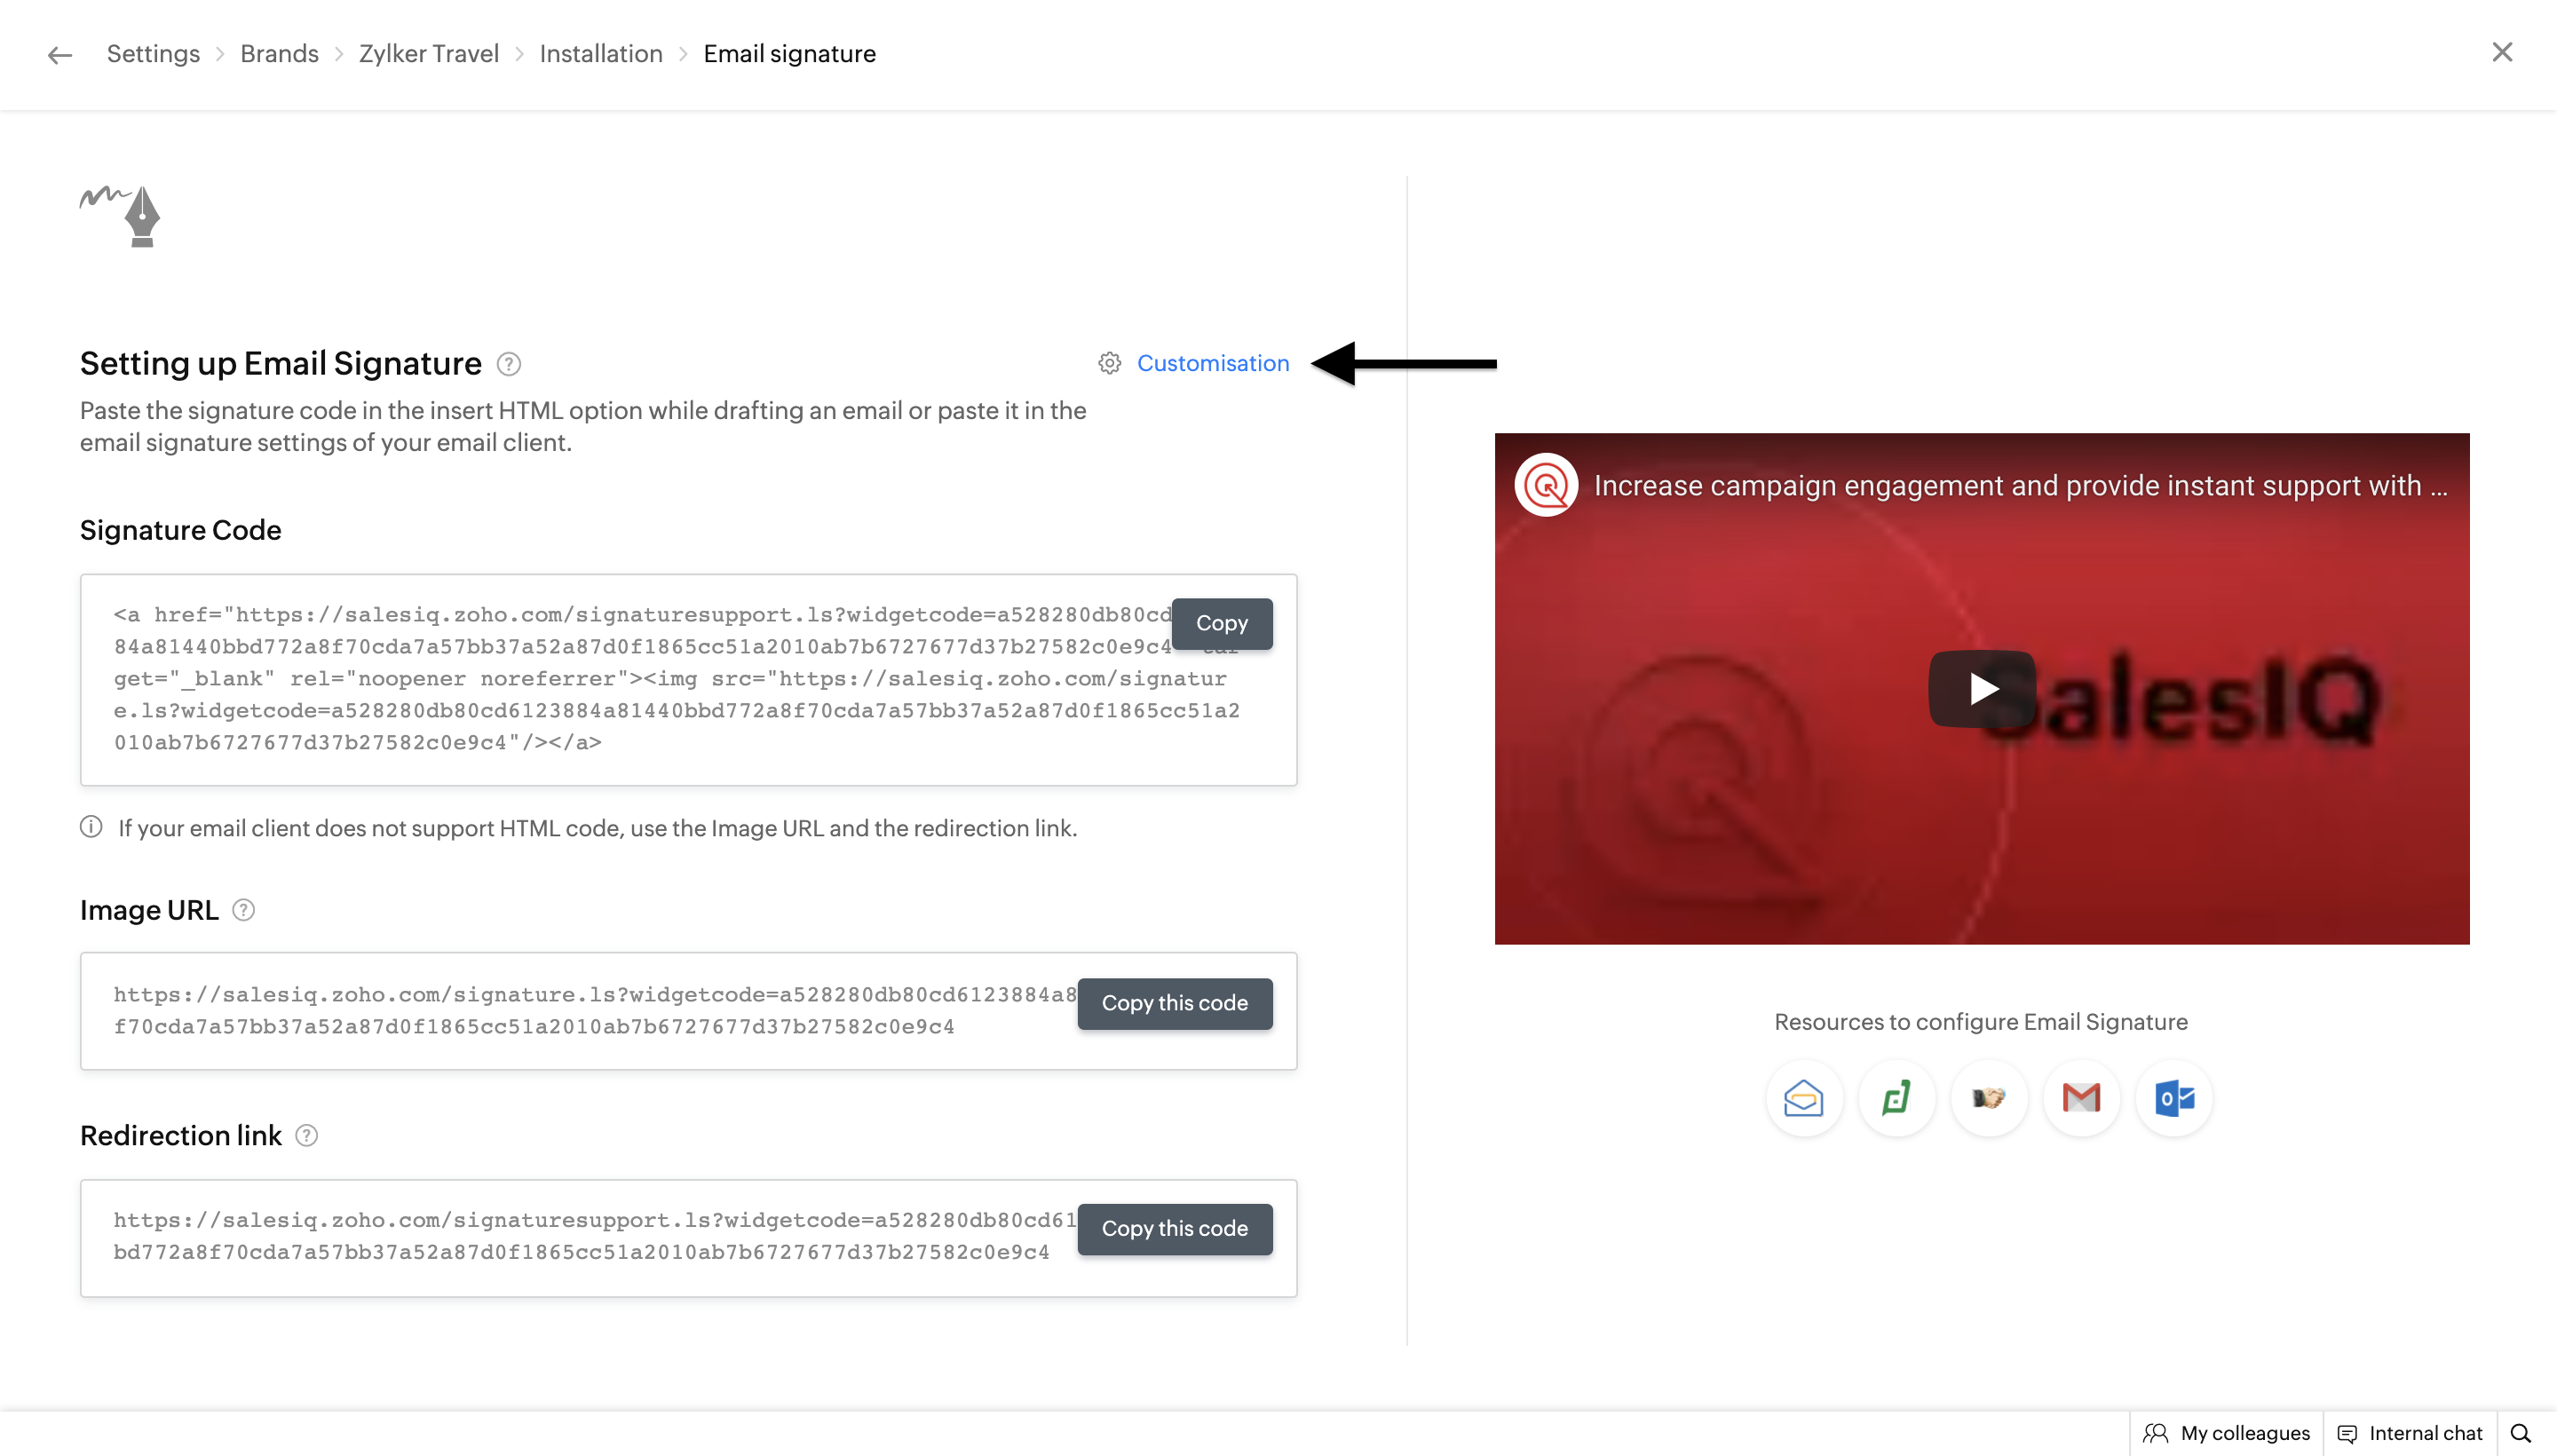This screenshot has width=2557, height=1456.
Task: Open Customisation settings link
Action: click(x=1212, y=363)
